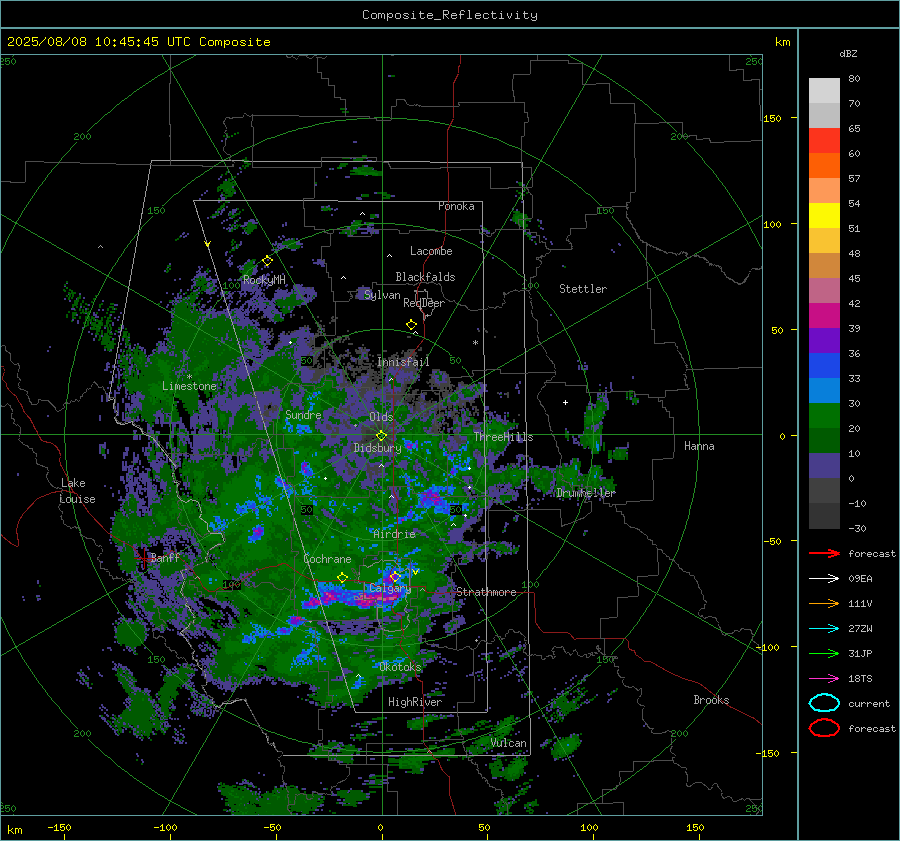Click the Airdrie city label
Viewport: 900px width, 841px height.
click(394, 534)
